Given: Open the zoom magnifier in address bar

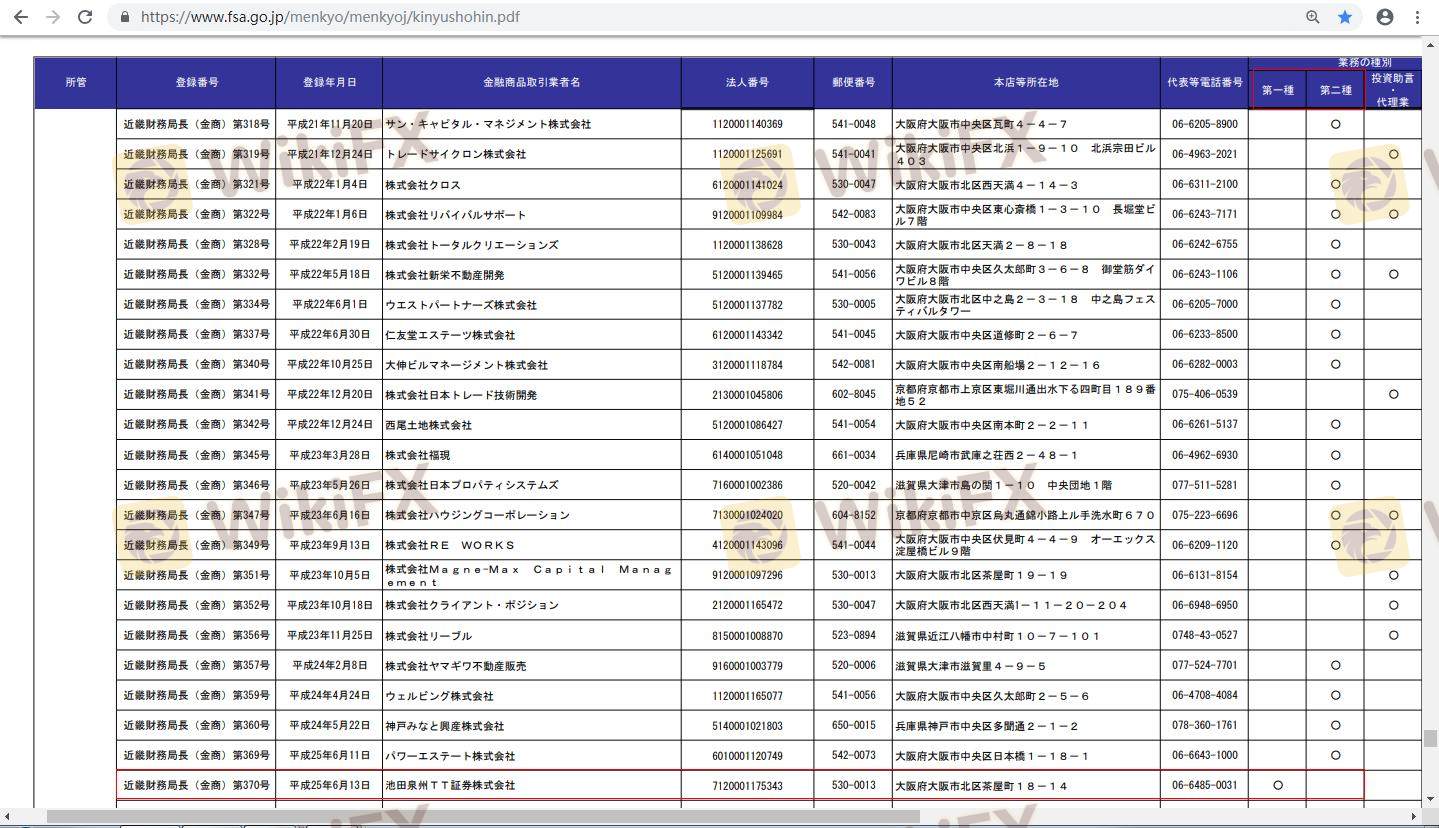Looking at the screenshot, I should [1313, 17].
